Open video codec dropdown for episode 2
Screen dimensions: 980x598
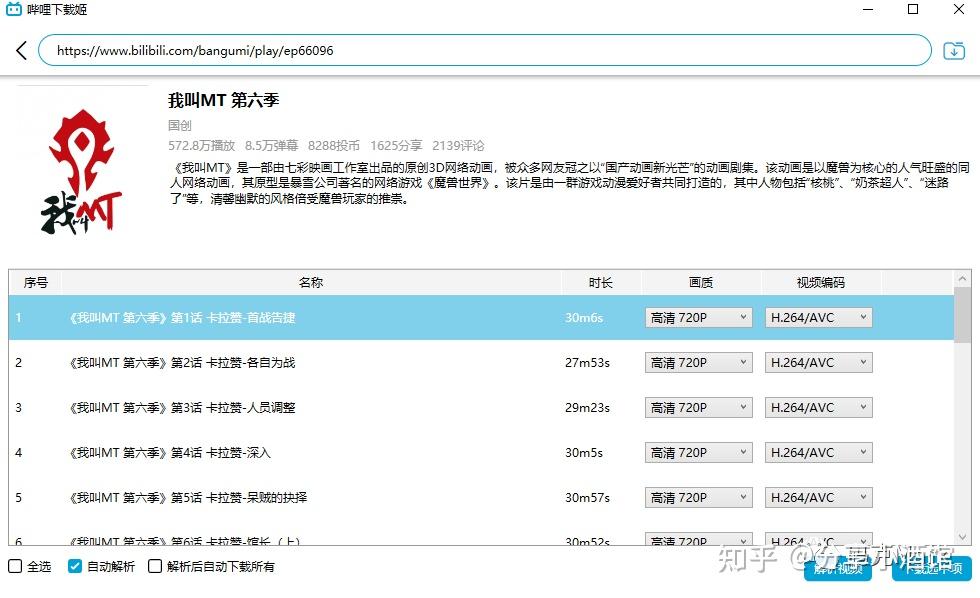(818, 362)
